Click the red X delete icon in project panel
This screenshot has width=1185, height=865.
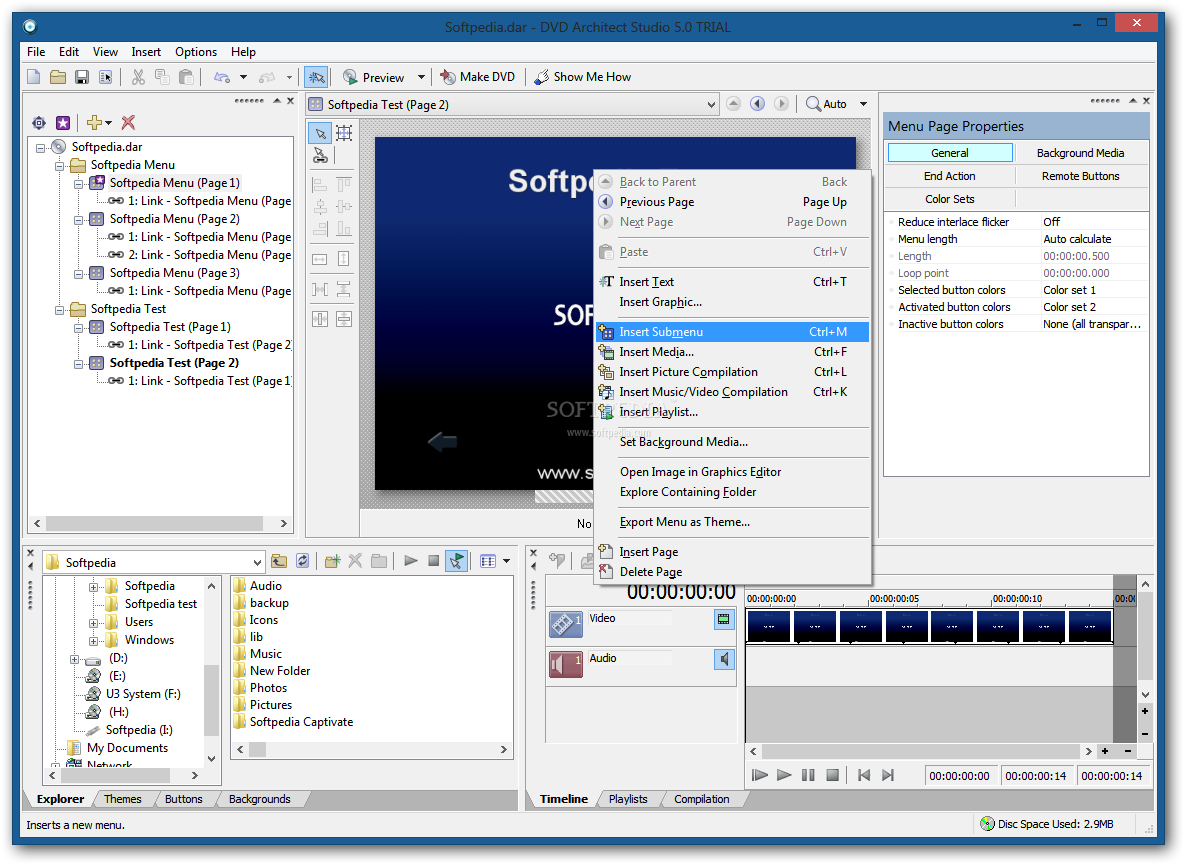128,122
